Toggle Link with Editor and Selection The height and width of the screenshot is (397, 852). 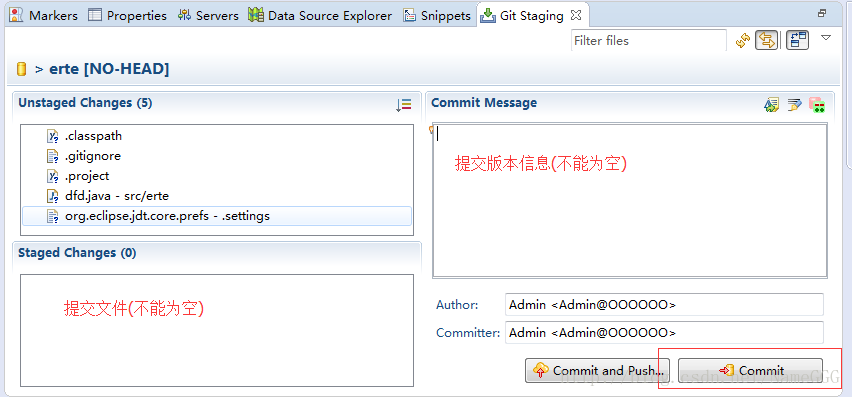[767, 41]
